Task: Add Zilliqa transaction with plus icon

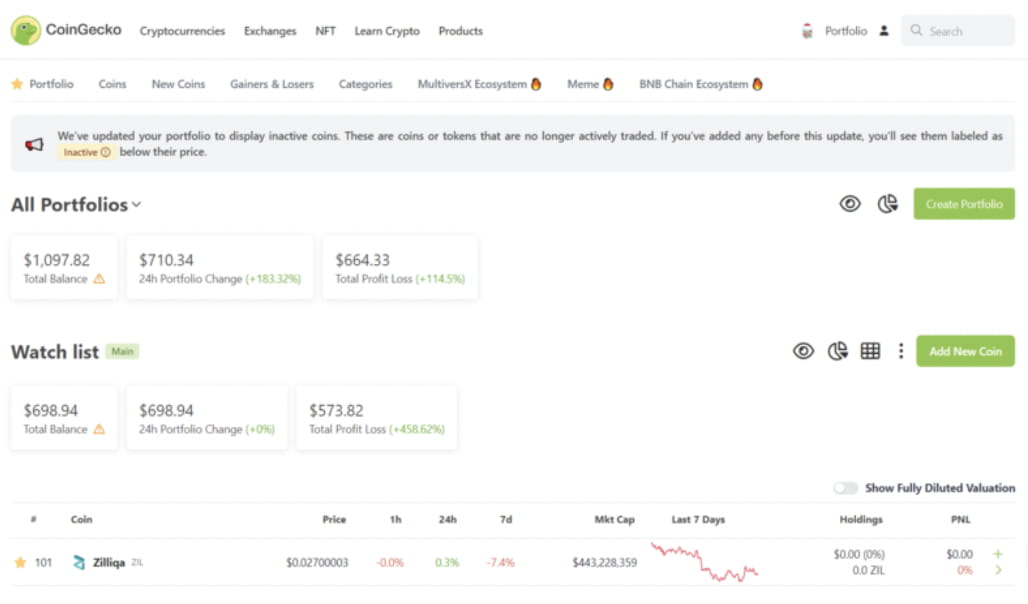Action: click(x=998, y=554)
